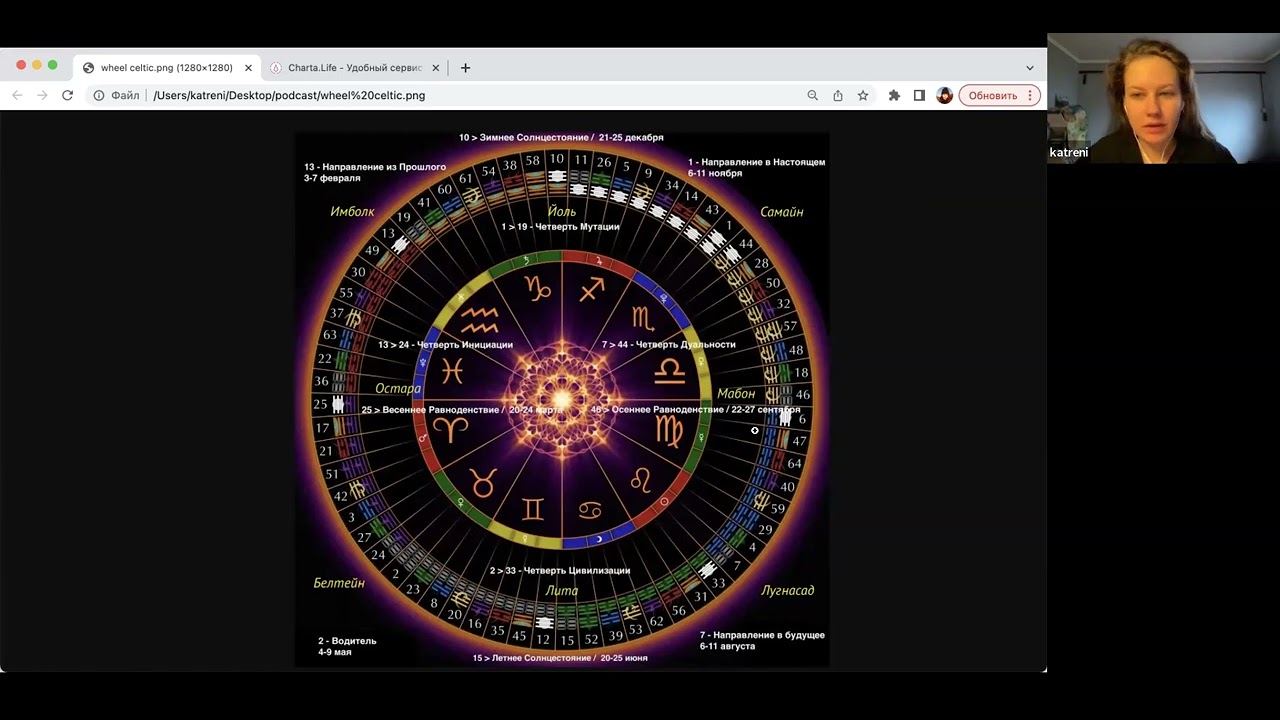Screen dimensions: 1280x720
Task: Click the Taurus zodiac symbol
Action: (x=483, y=483)
